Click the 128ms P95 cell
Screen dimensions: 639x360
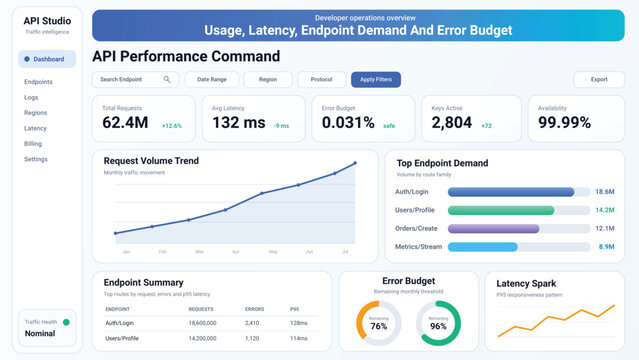click(x=299, y=323)
